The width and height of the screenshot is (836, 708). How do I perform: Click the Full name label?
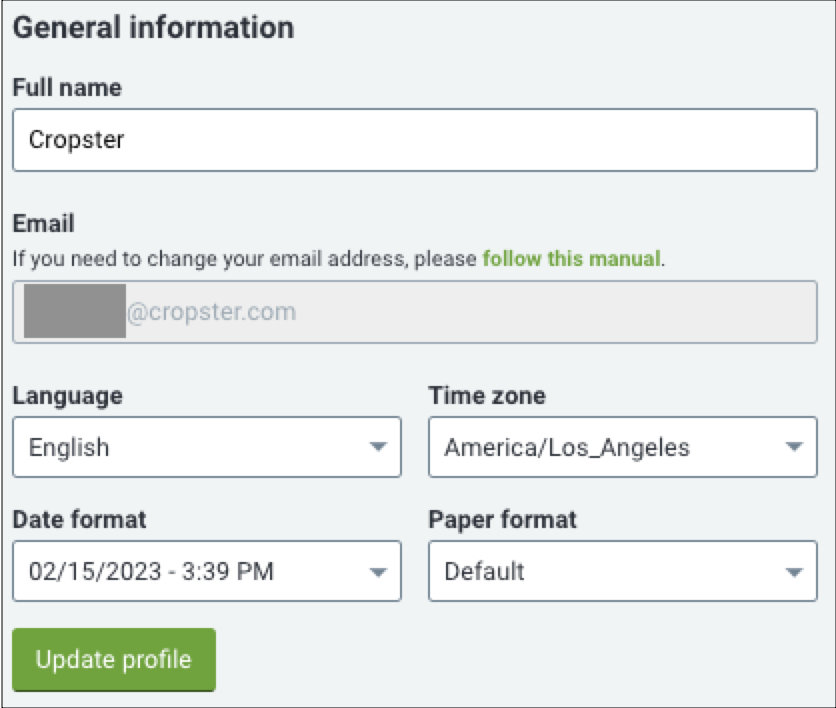(x=67, y=87)
